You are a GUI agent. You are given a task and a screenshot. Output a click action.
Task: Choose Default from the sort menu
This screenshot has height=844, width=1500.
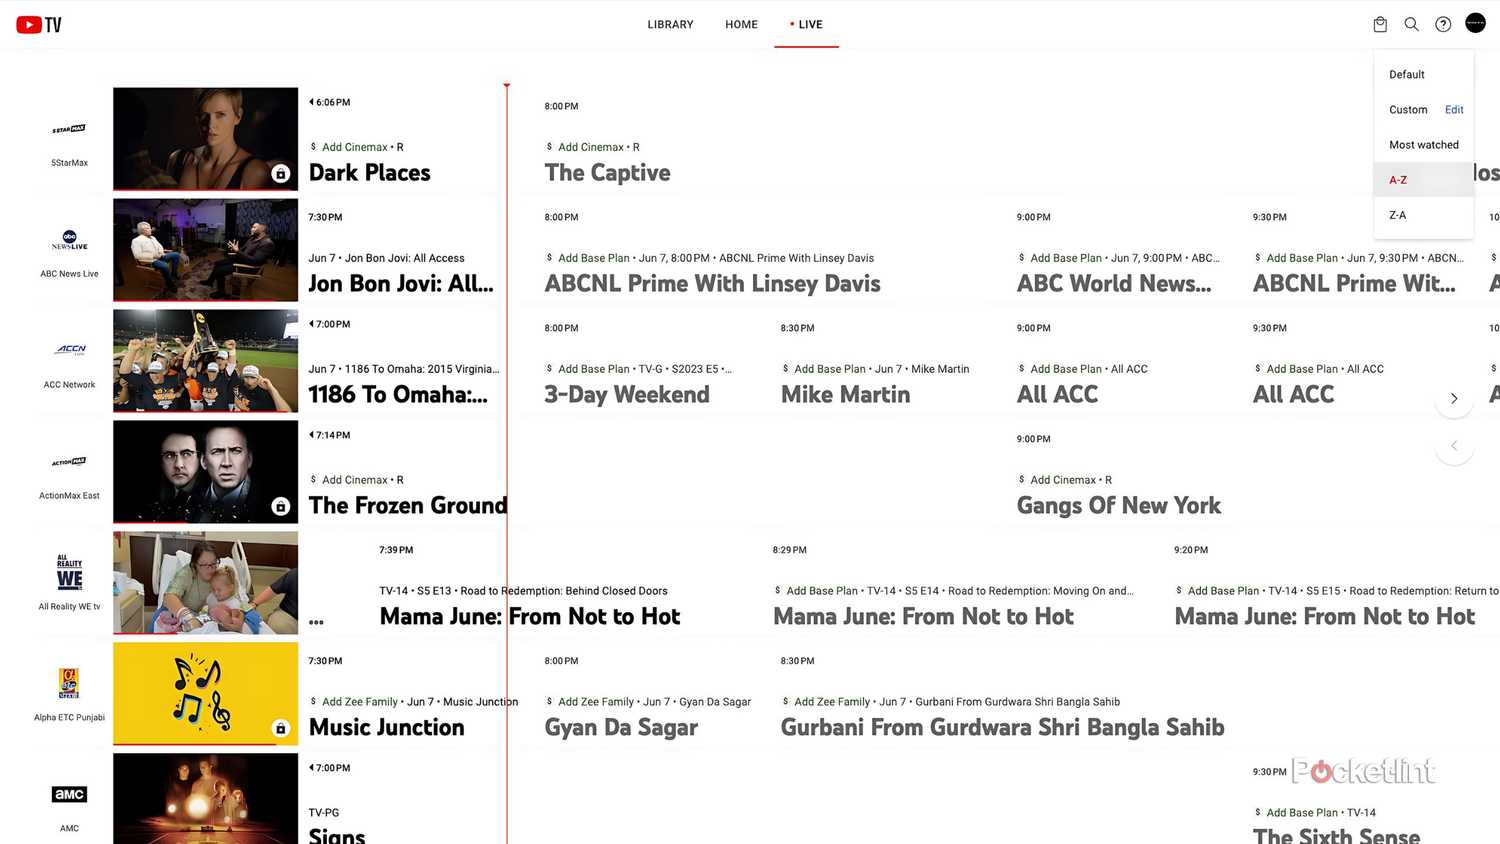click(1406, 74)
